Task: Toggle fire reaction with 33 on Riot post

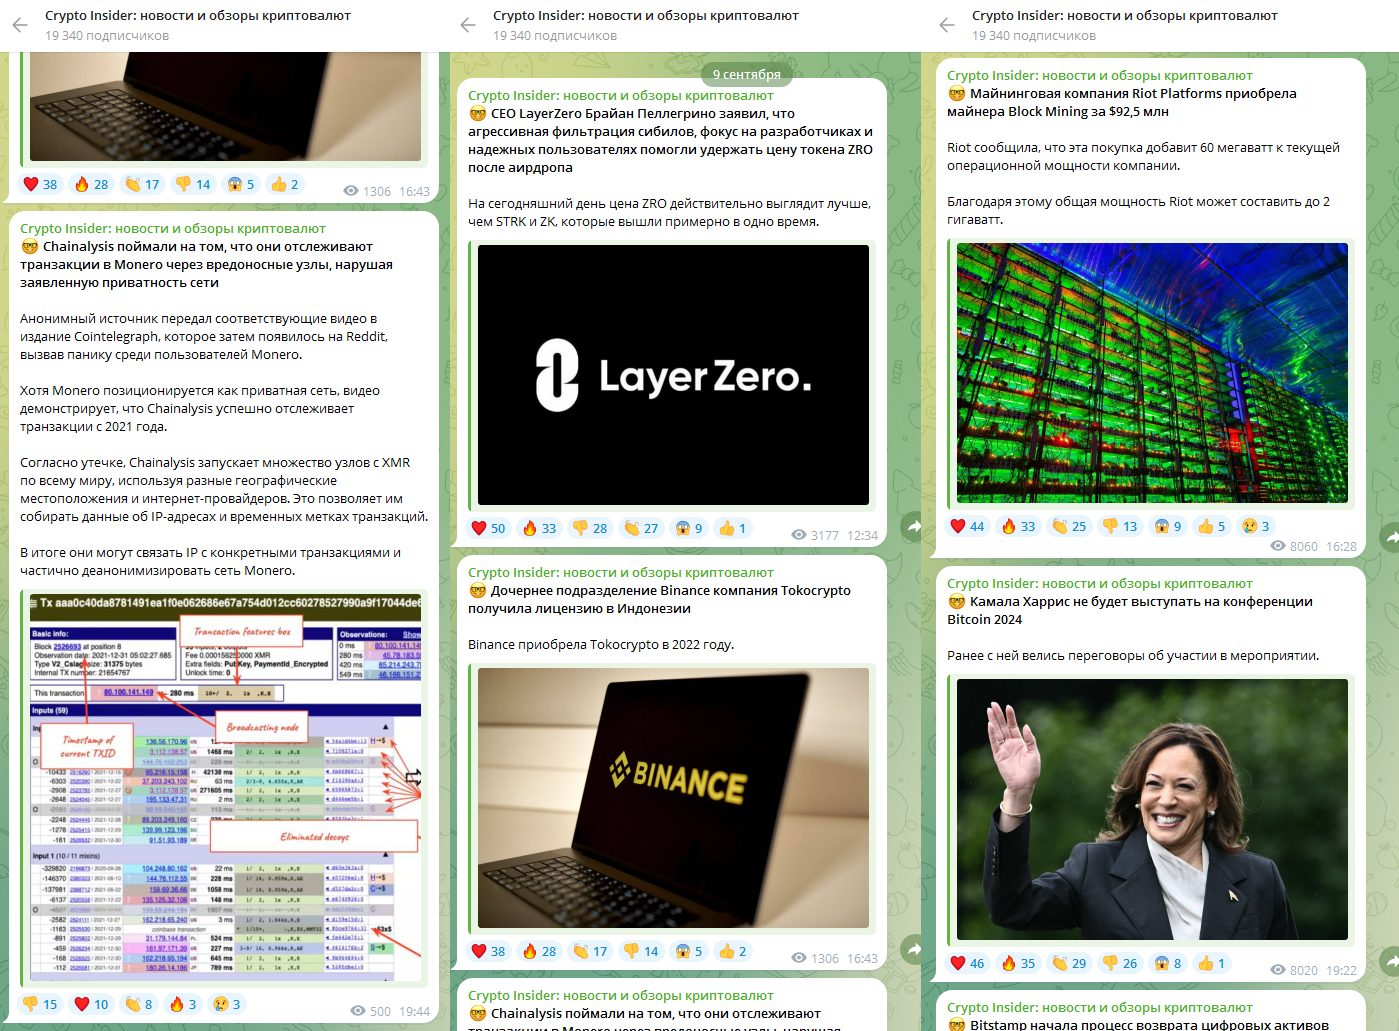Action: pyautogui.click(x=1019, y=526)
